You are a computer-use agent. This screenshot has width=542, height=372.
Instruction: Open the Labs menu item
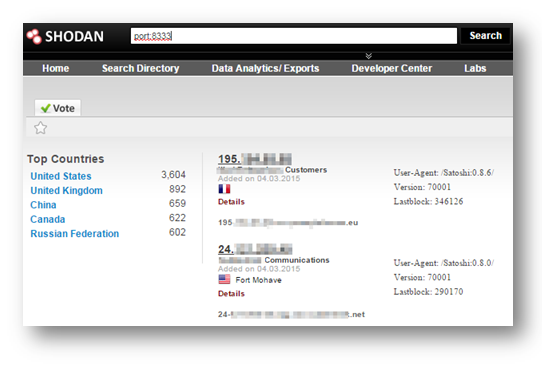pos(475,68)
